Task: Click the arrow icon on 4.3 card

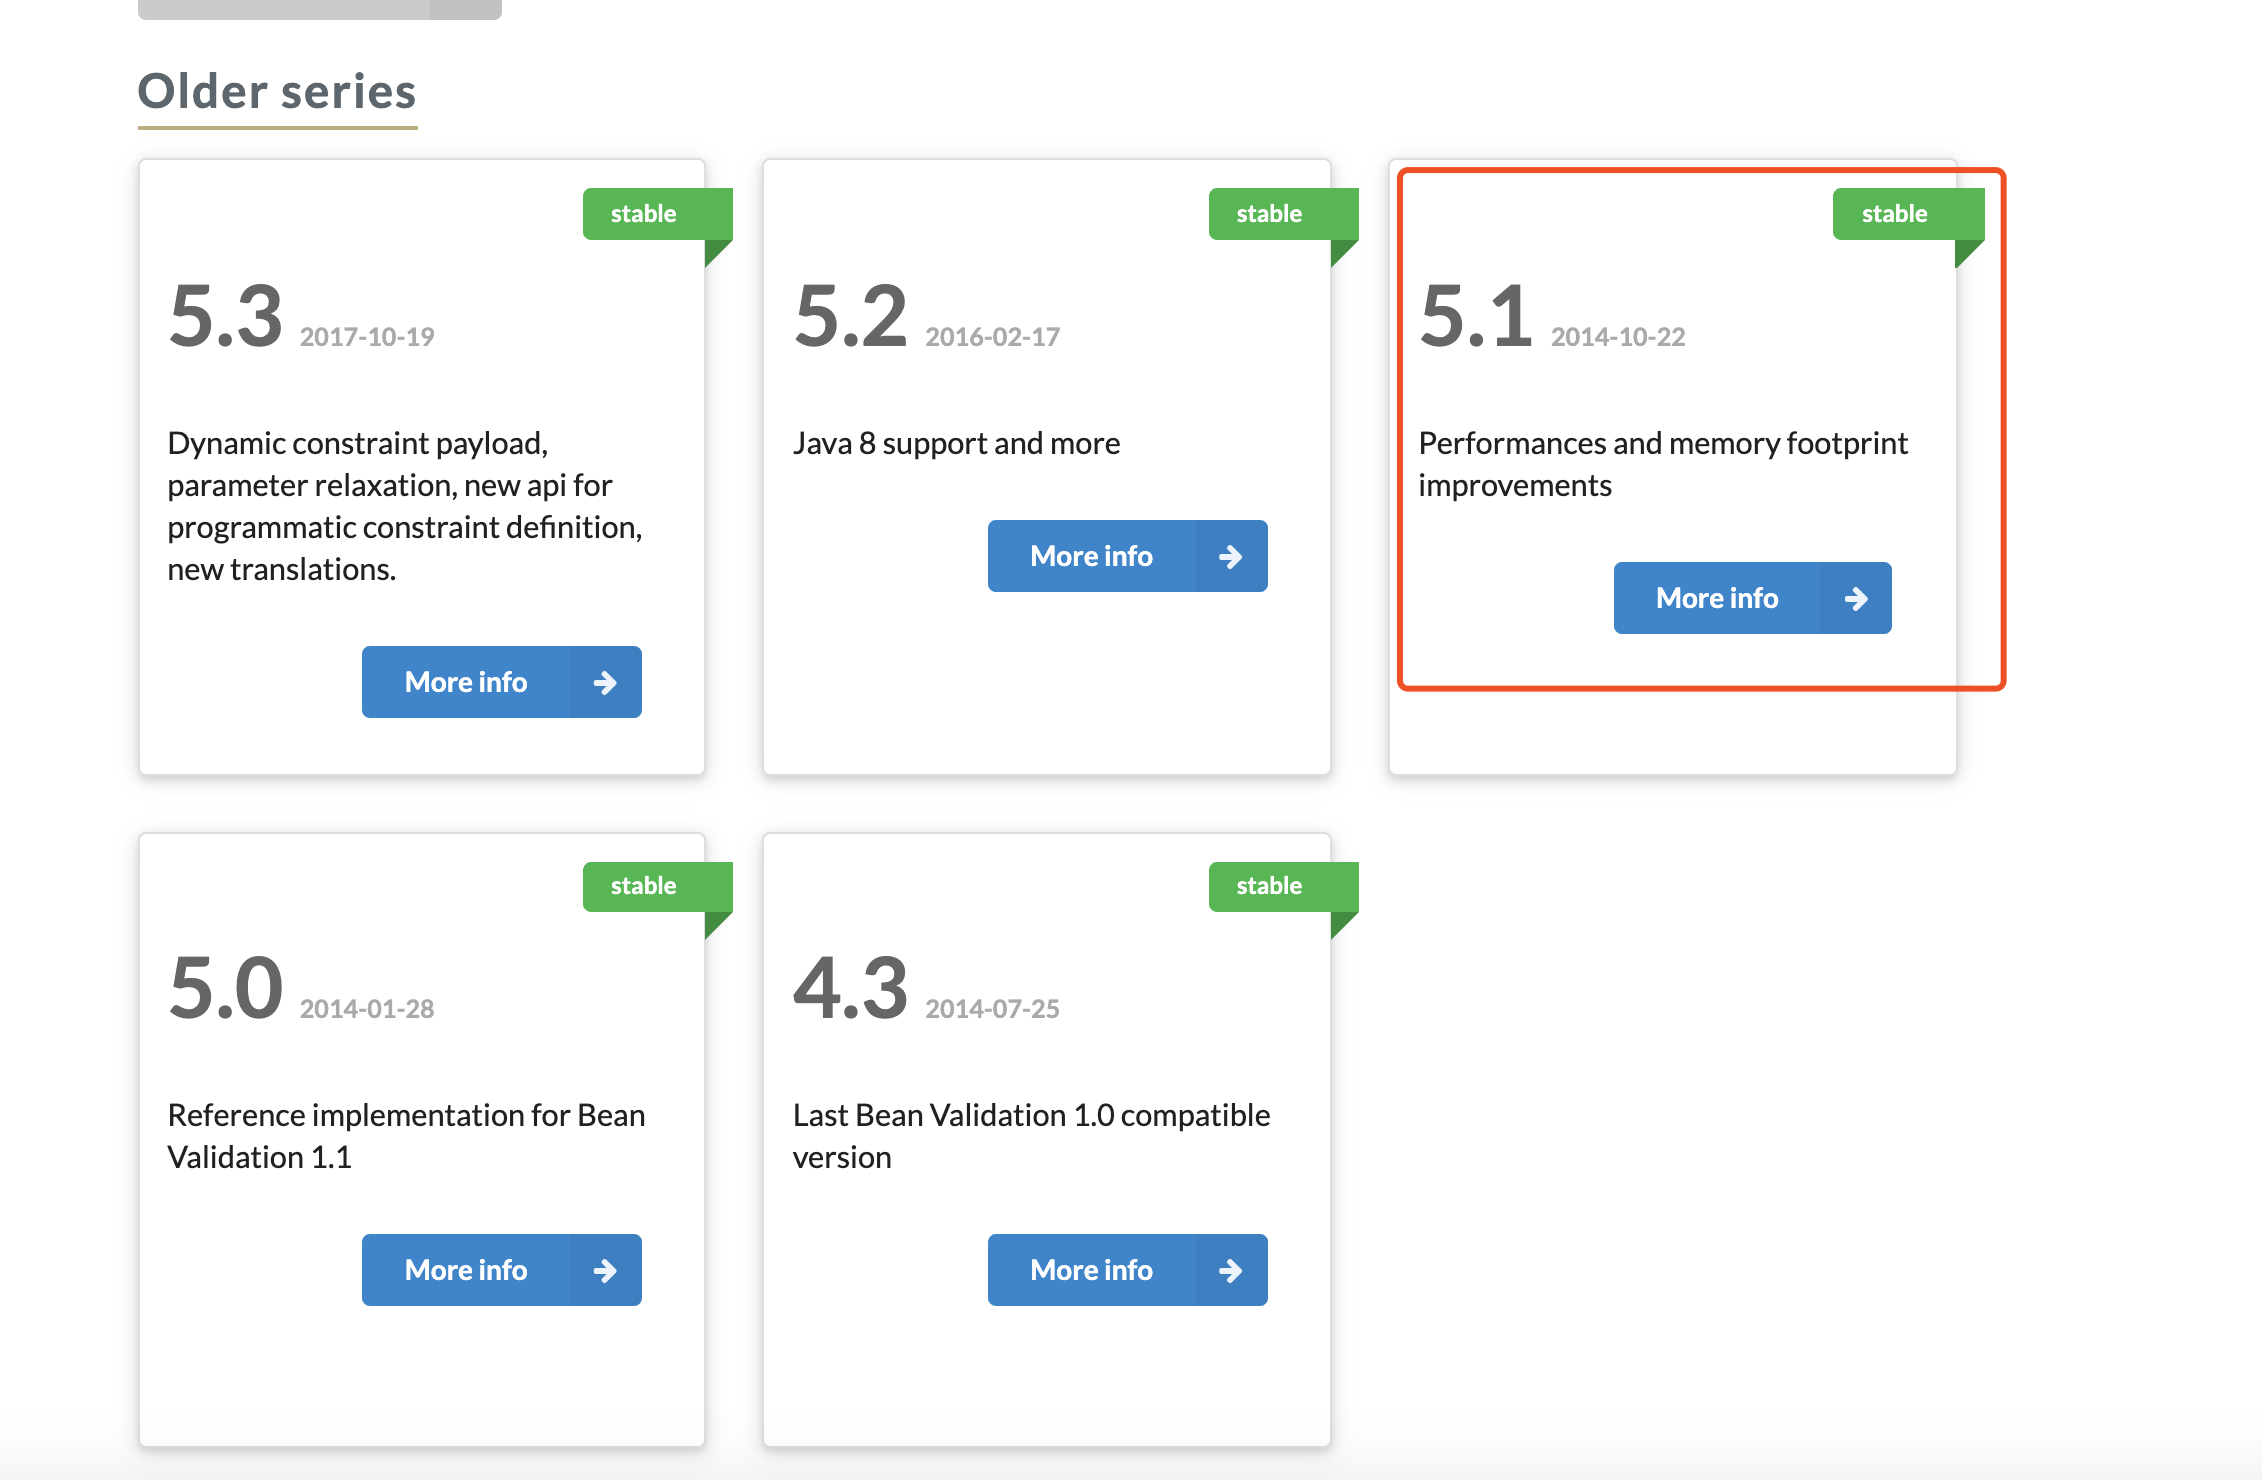Action: [1231, 1270]
